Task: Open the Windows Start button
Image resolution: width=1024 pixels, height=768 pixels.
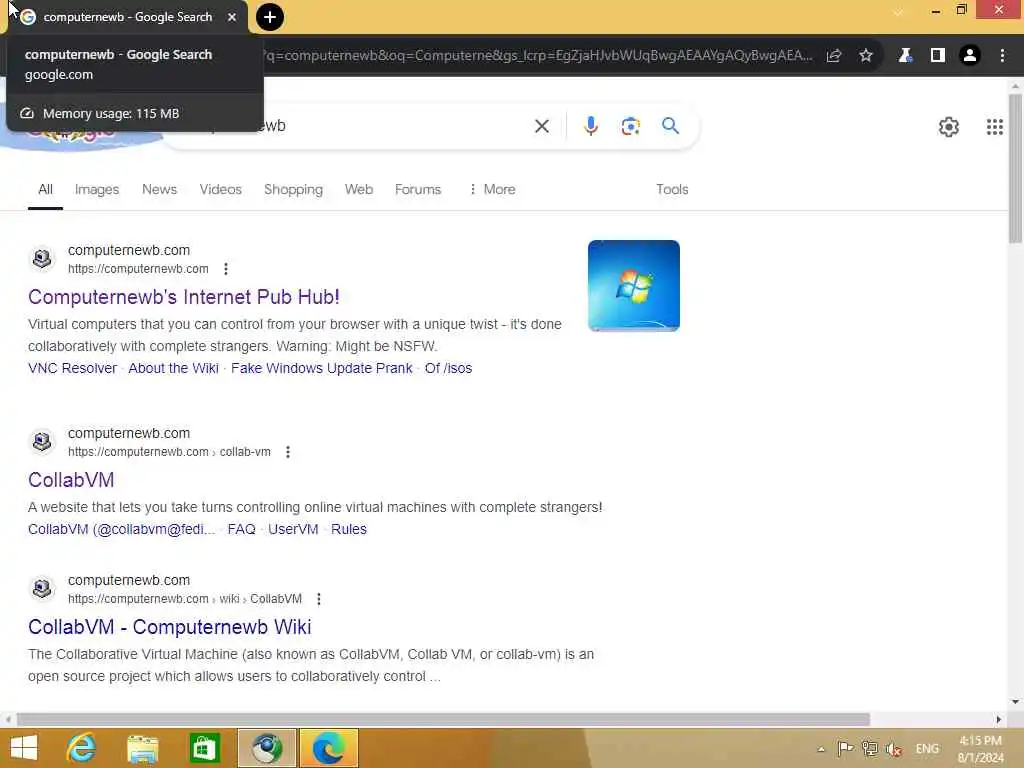Action: 24,748
